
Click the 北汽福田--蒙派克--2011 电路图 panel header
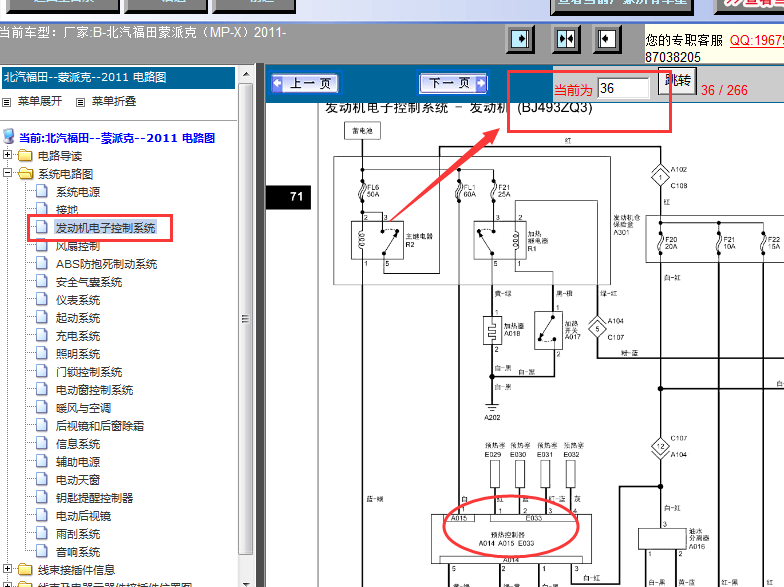click(118, 78)
